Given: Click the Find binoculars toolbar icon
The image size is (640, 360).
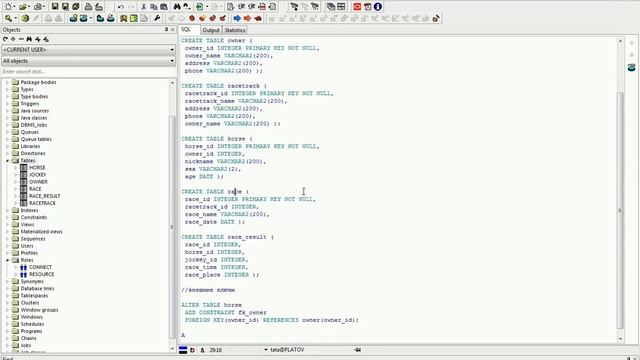Looking at the screenshot, I should pyautogui.click(x=177, y=7).
